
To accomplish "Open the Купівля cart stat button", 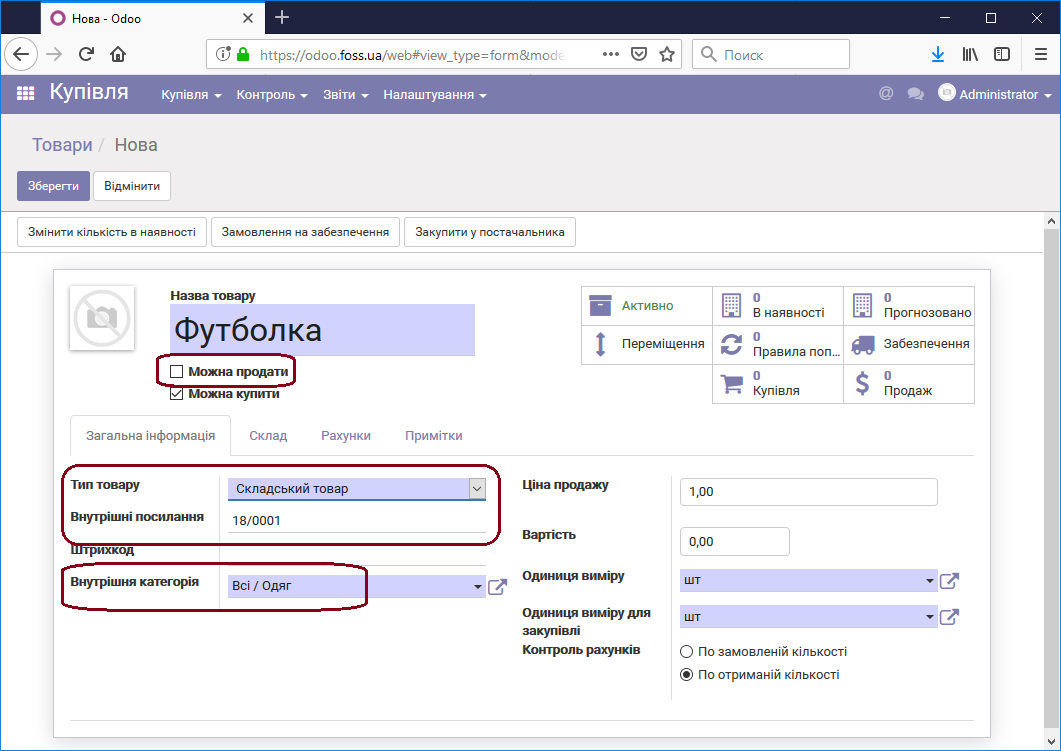I will [778, 384].
